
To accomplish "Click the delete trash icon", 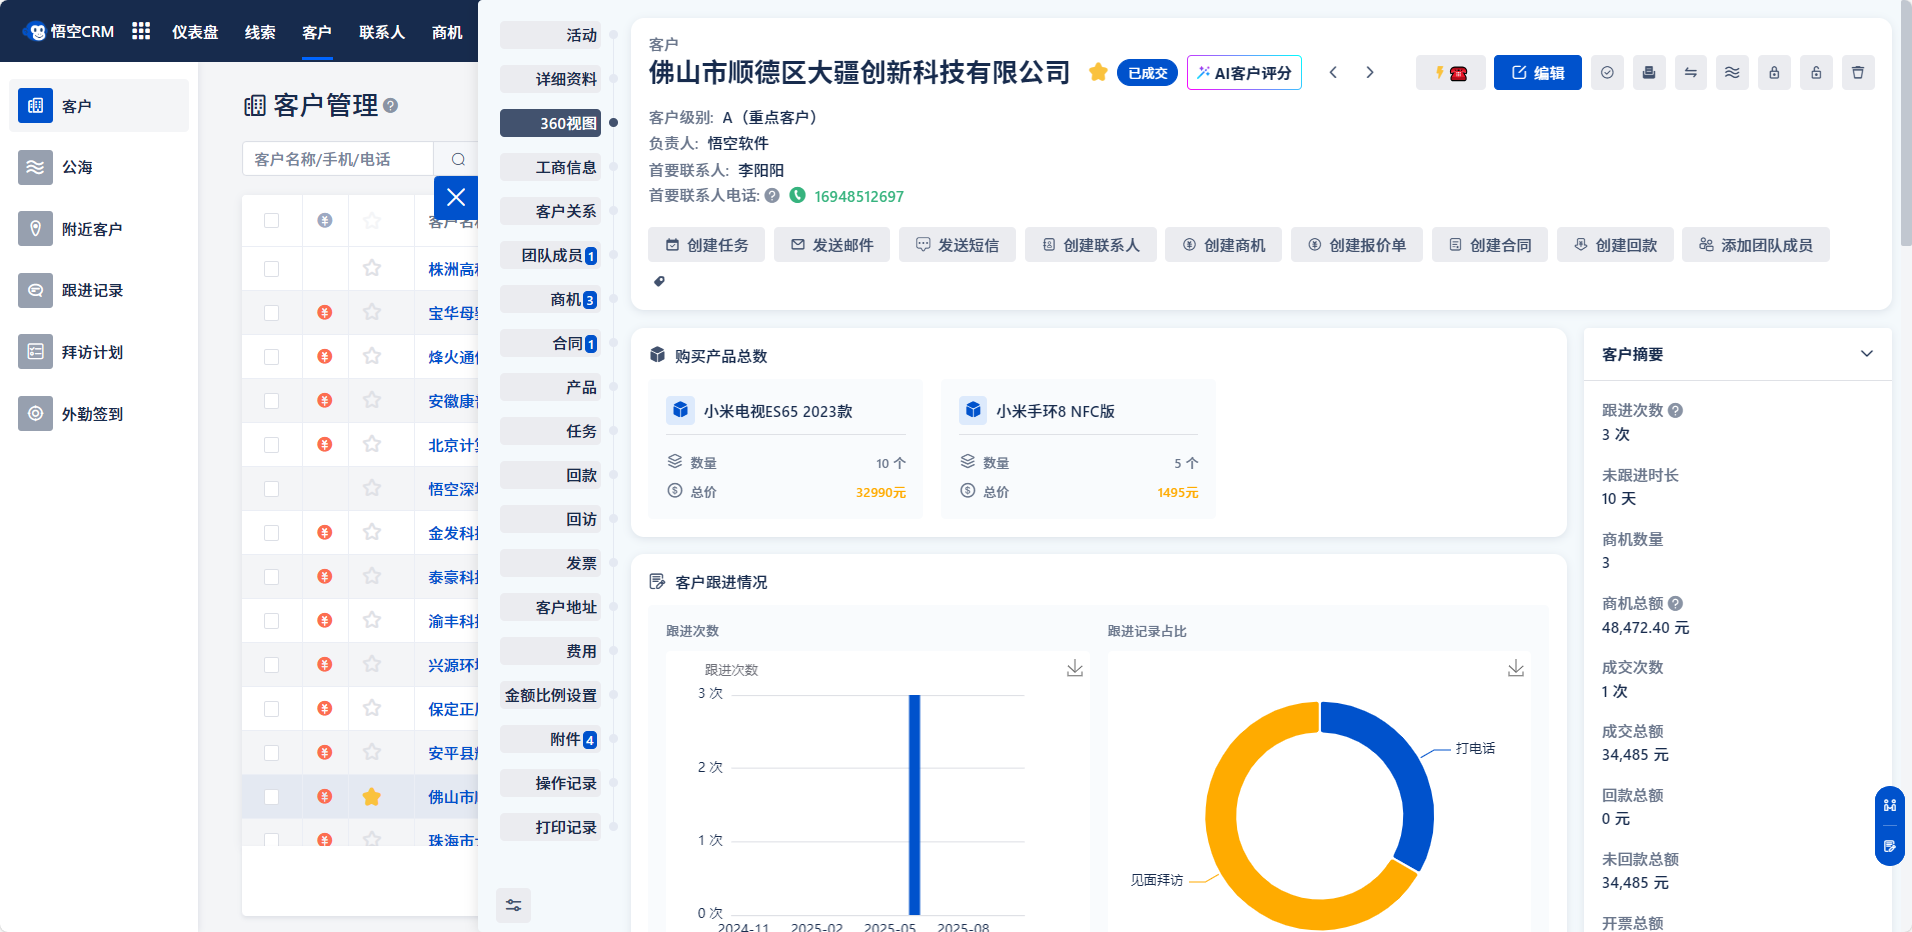I will point(1858,73).
